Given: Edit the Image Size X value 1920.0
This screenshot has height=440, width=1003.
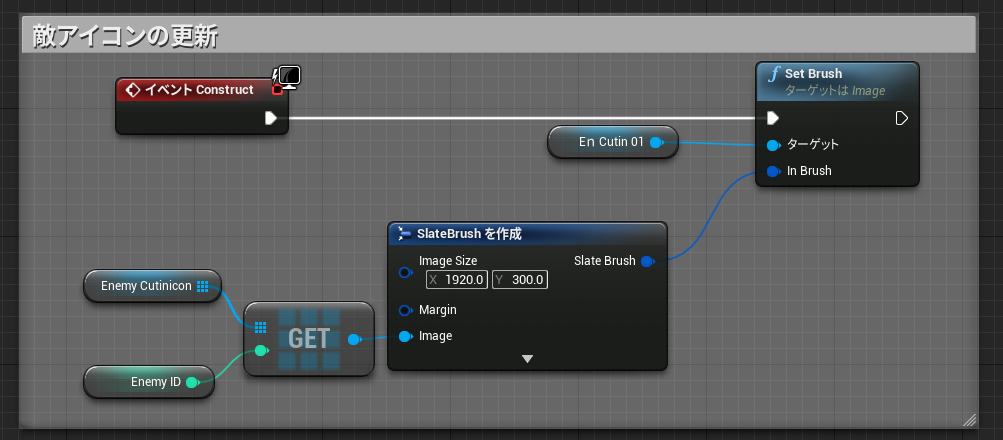Looking at the screenshot, I should point(457,280).
